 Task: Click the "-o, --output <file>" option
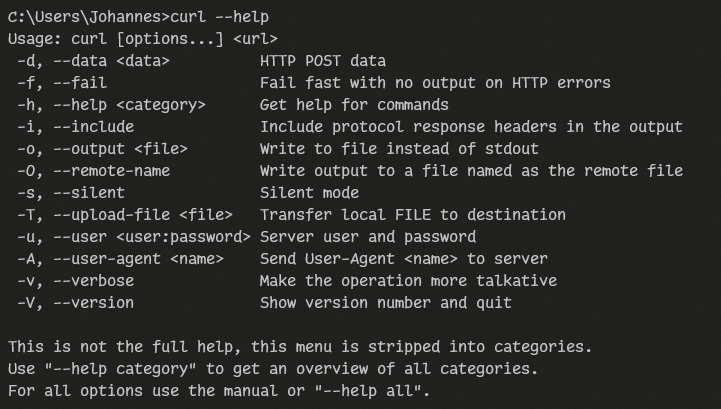tap(102, 149)
